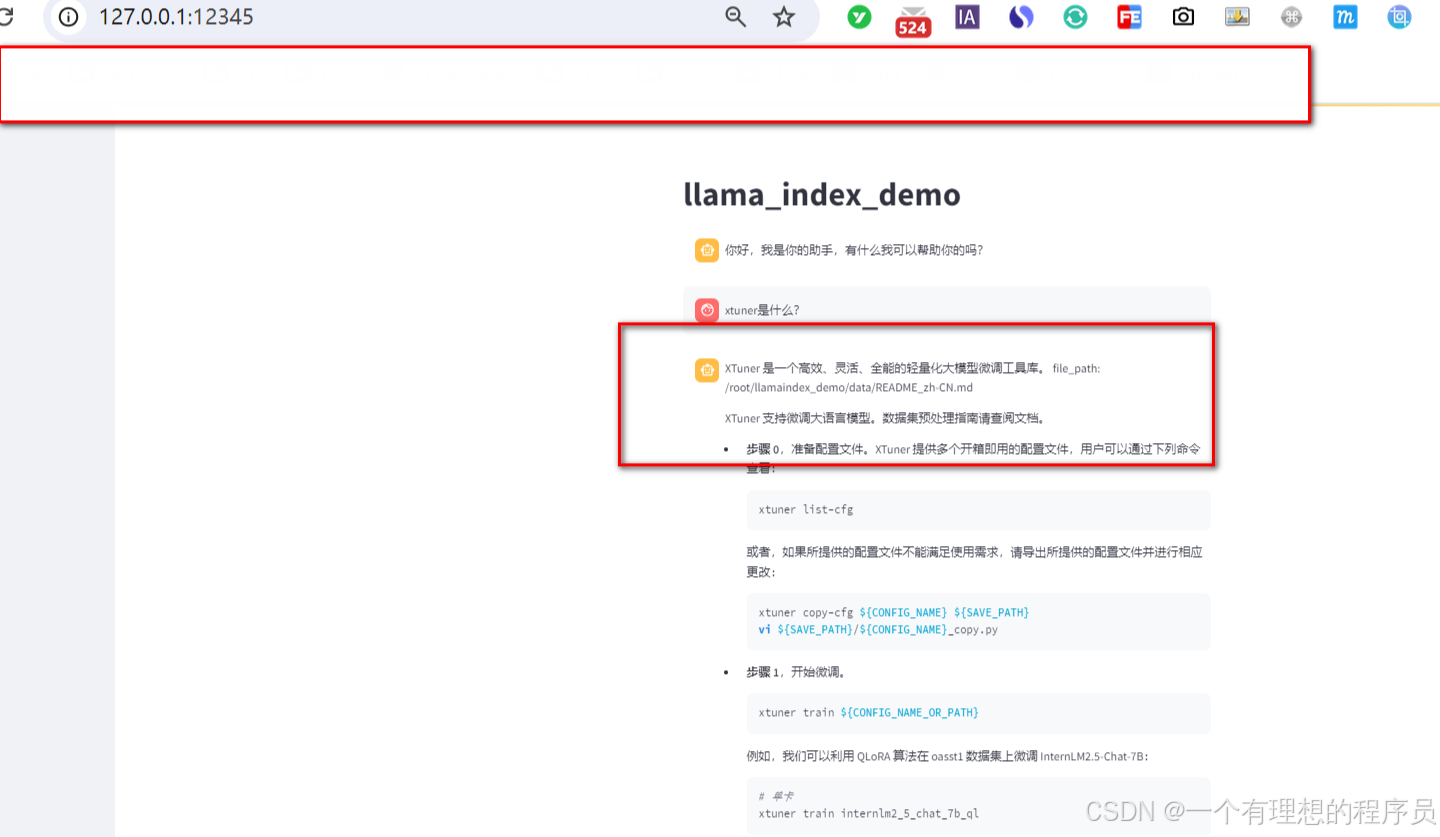Open the blue S-shaped extension icon

pyautogui.click(x=1020, y=17)
